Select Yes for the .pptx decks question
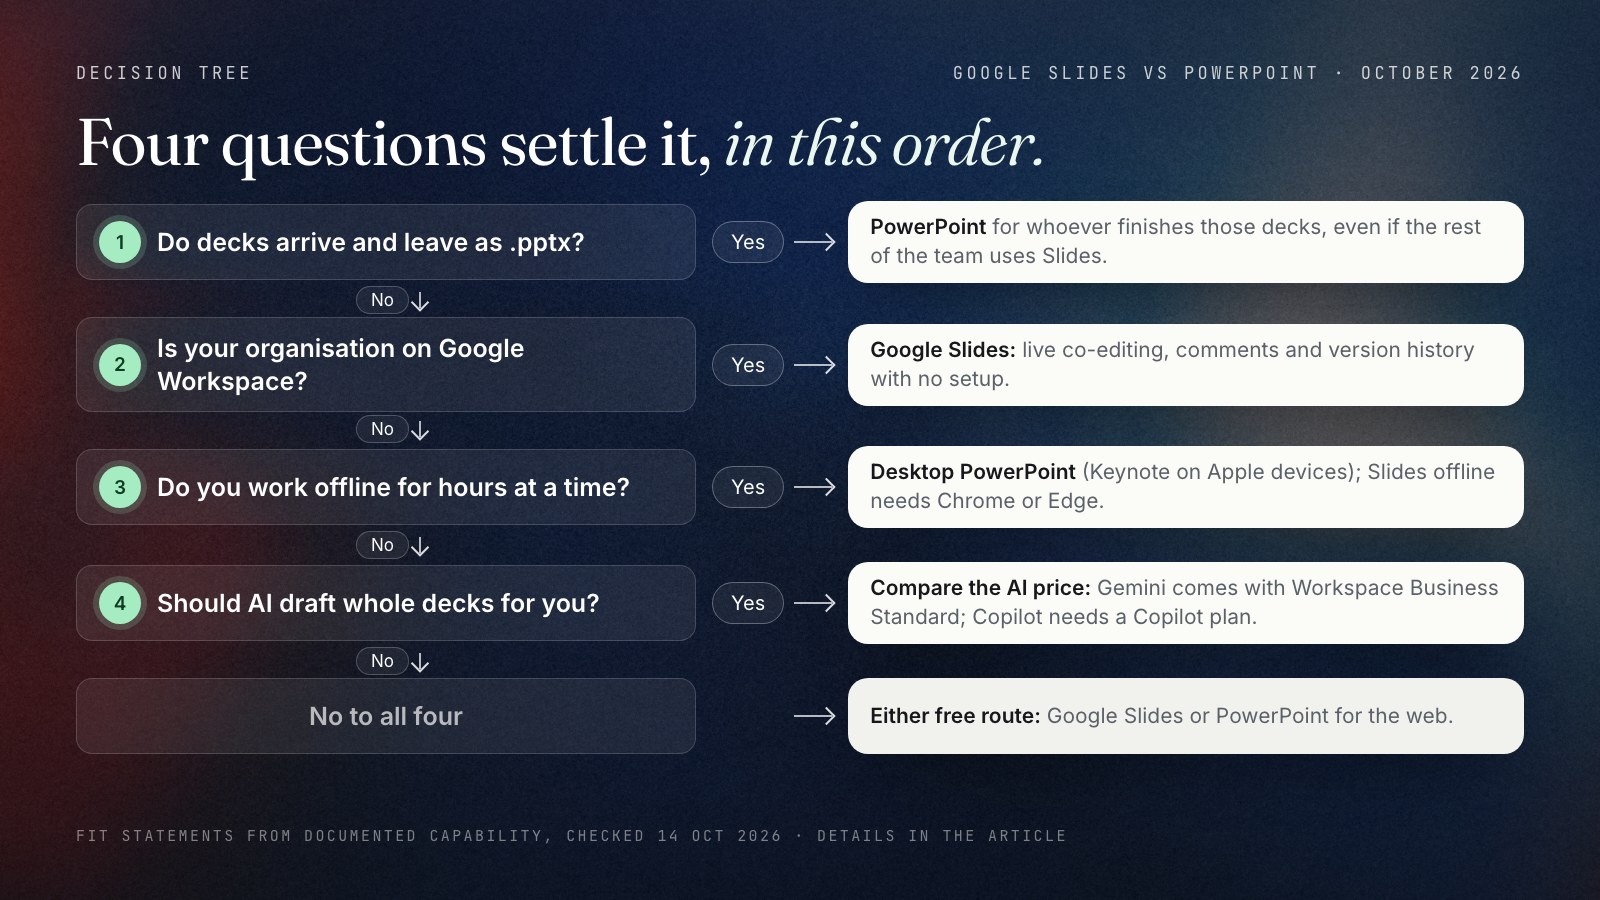The height and width of the screenshot is (900, 1600). [748, 242]
